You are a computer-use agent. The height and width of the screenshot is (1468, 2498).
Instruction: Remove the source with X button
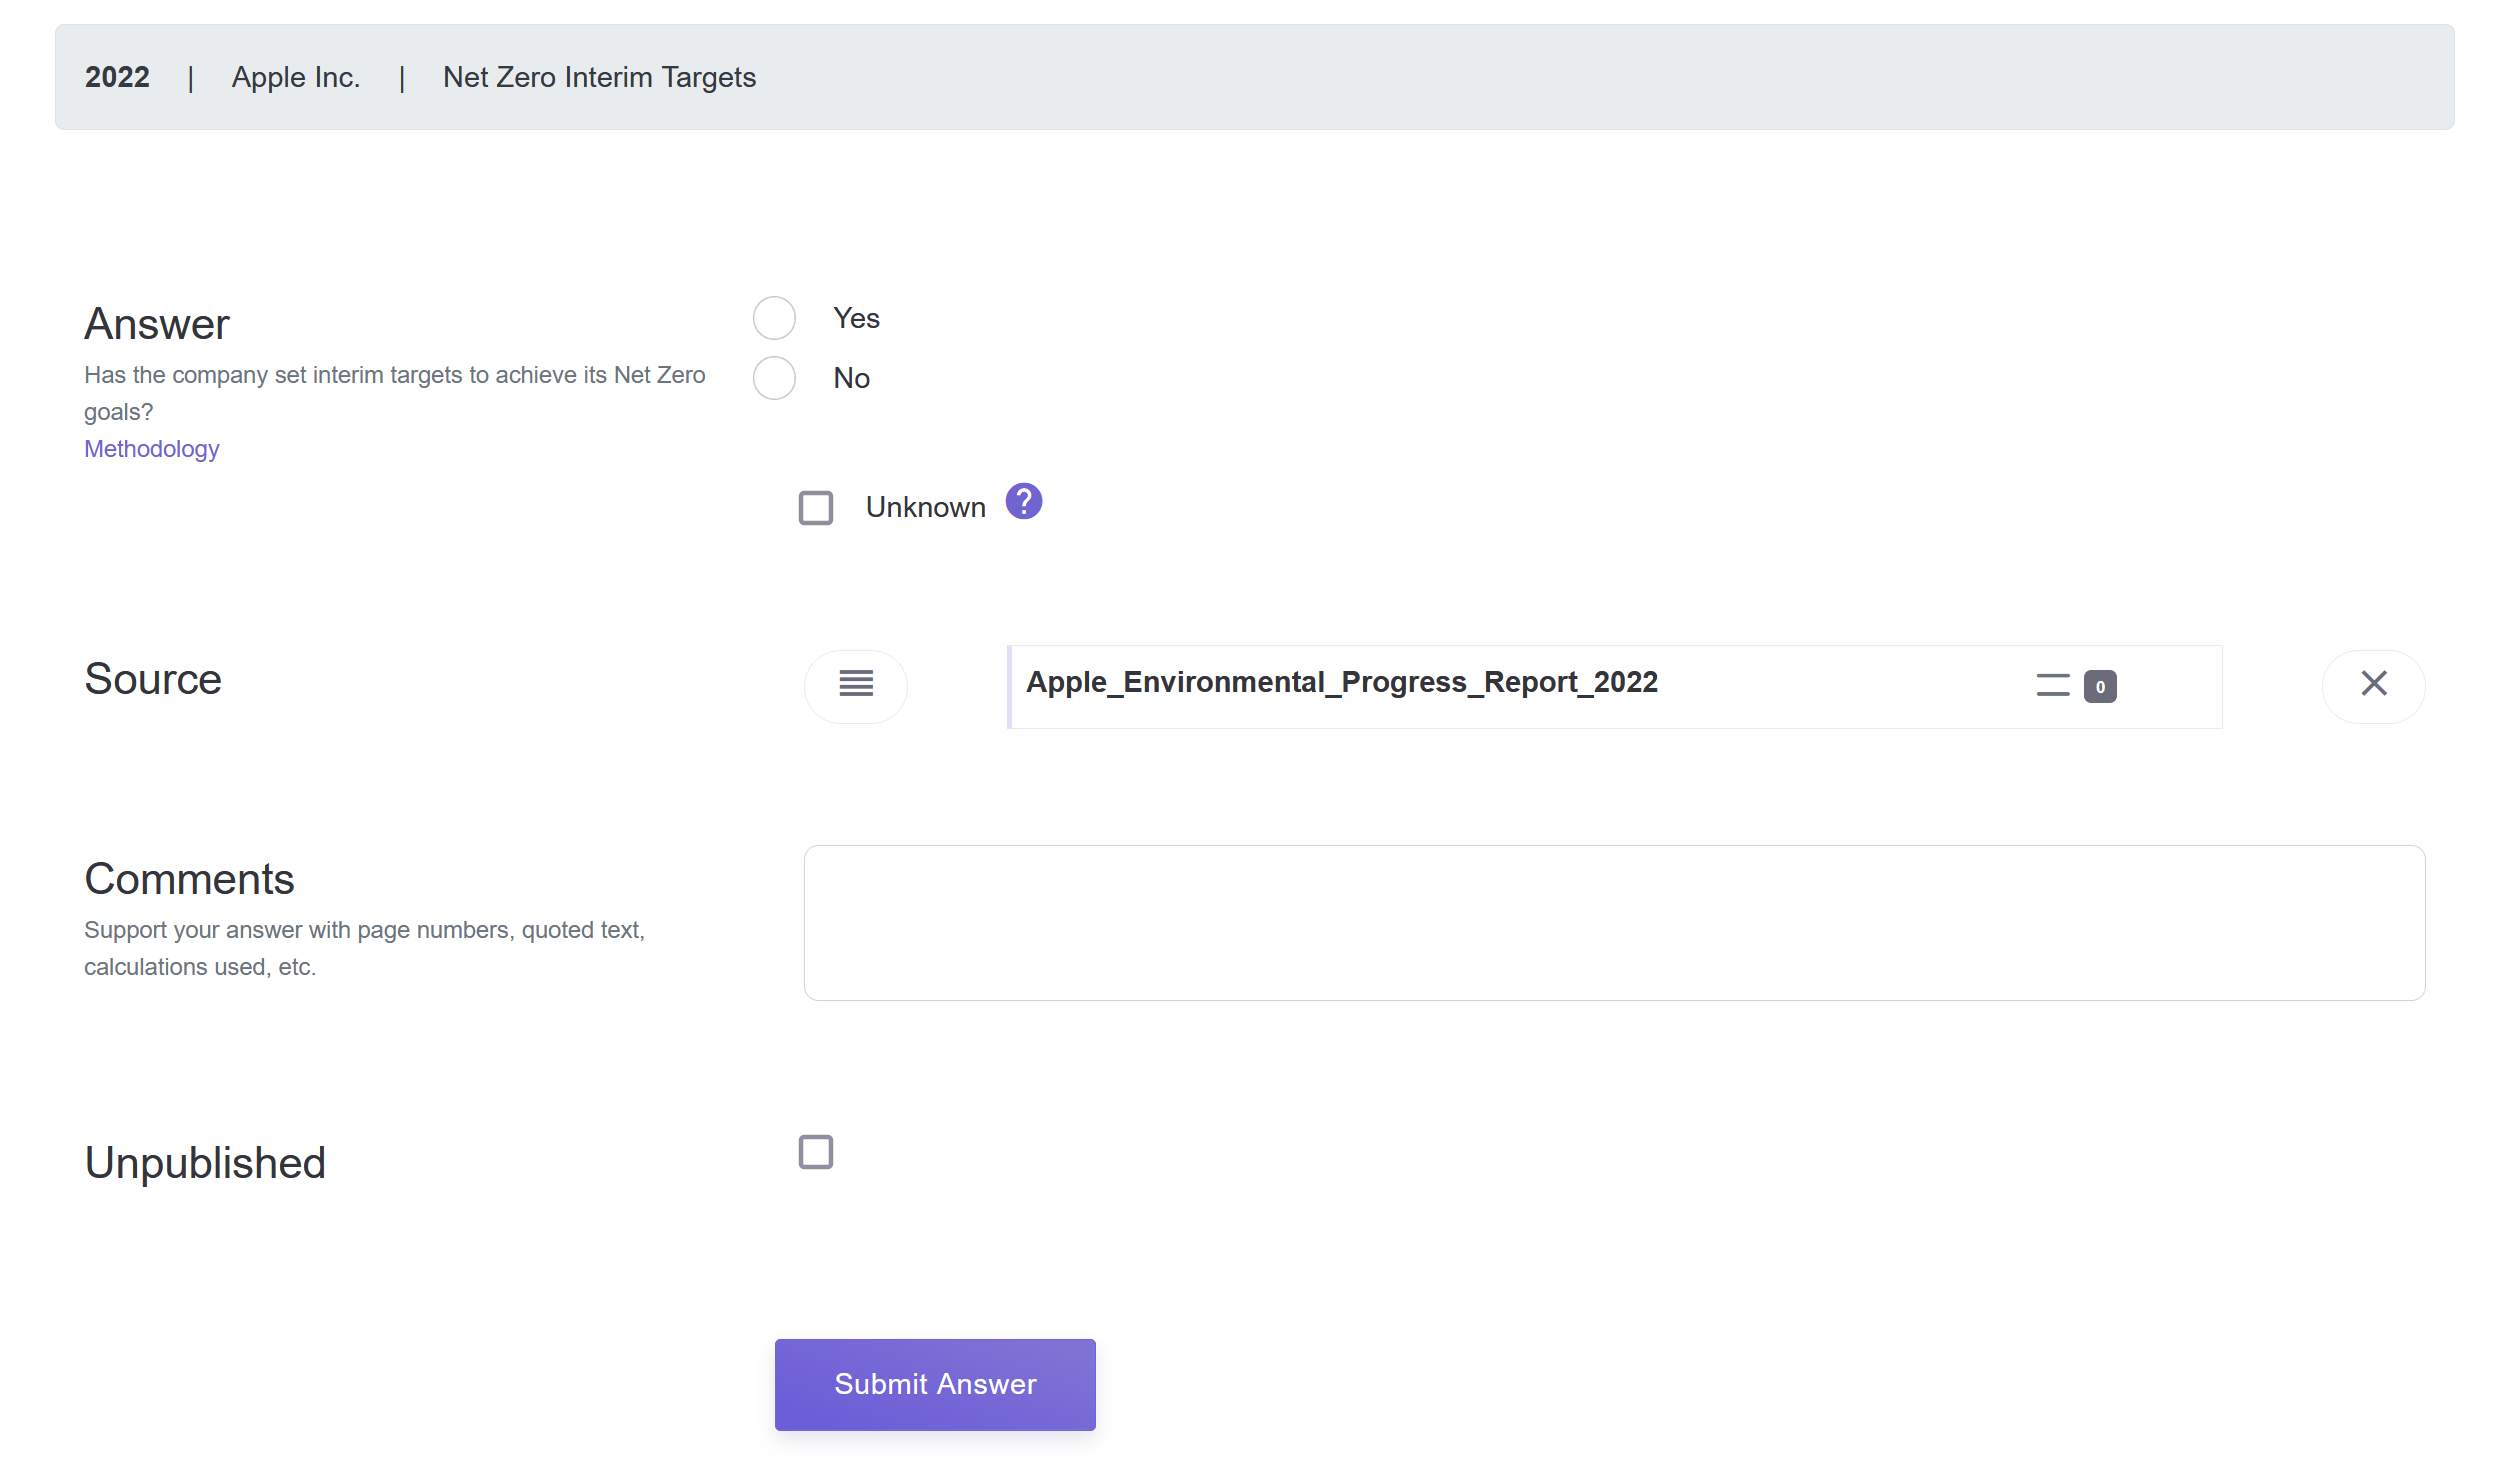click(x=2374, y=686)
